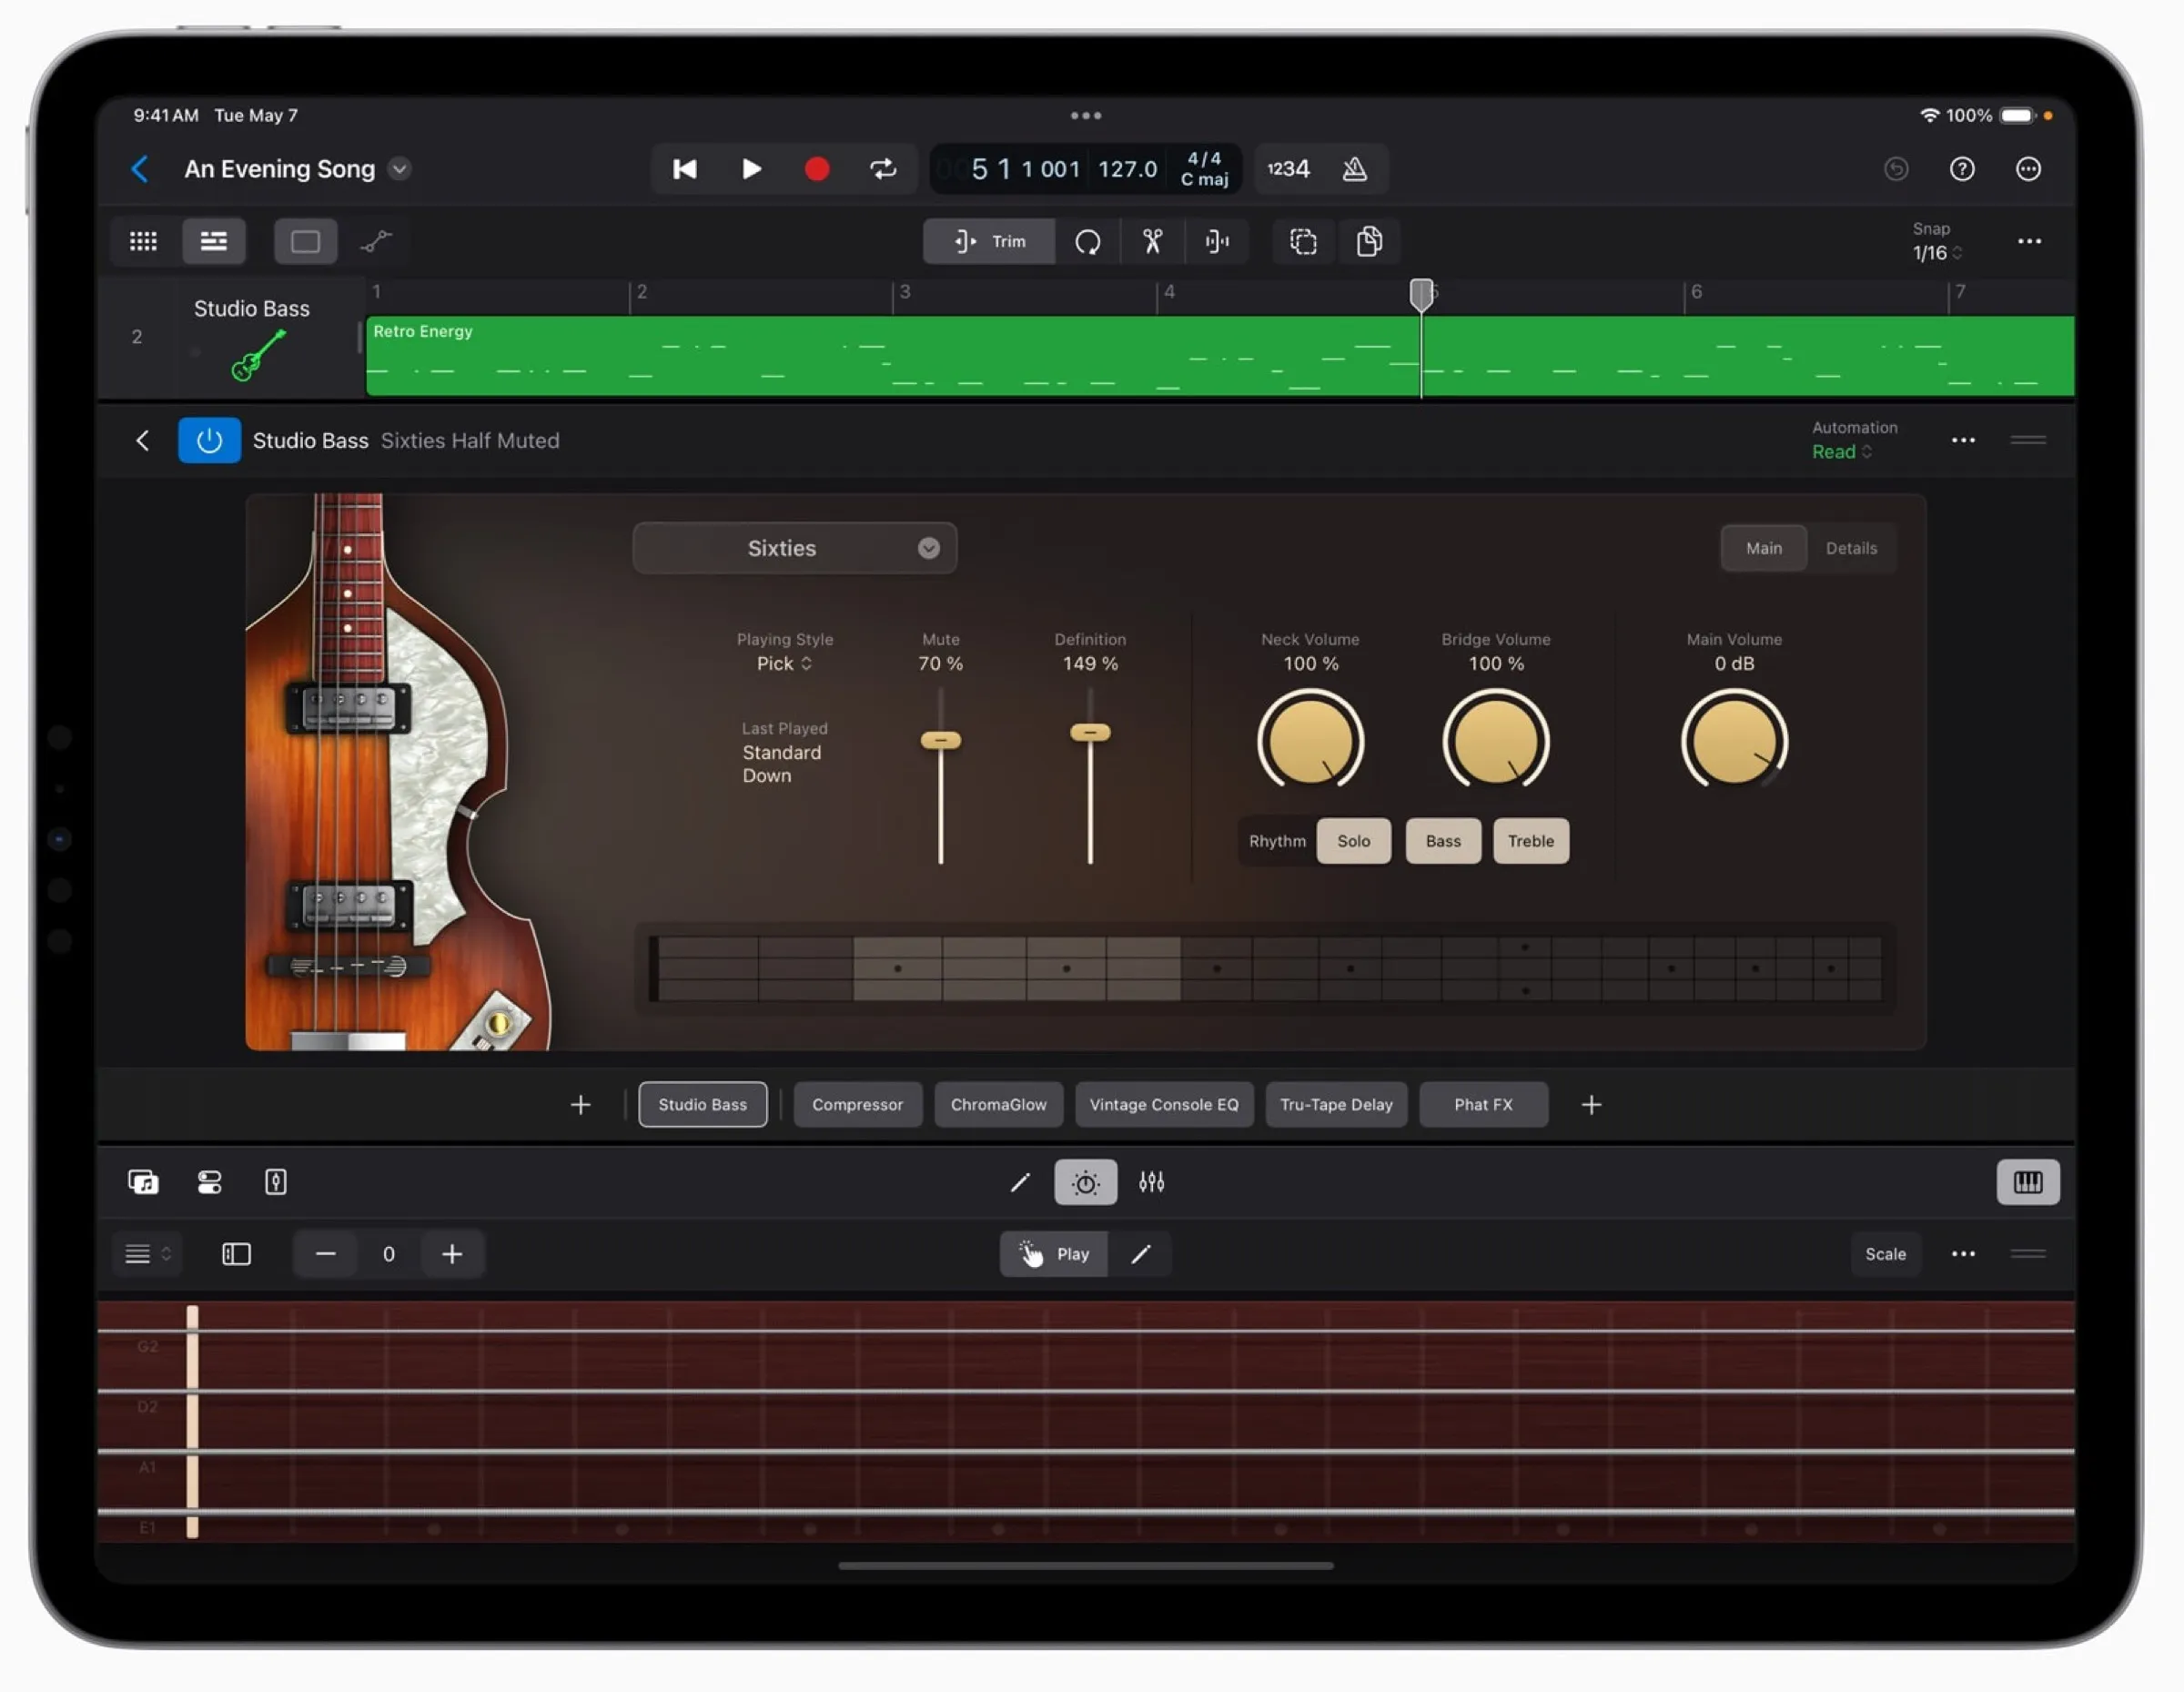Switch to Live Loops grid view

pos(143,240)
